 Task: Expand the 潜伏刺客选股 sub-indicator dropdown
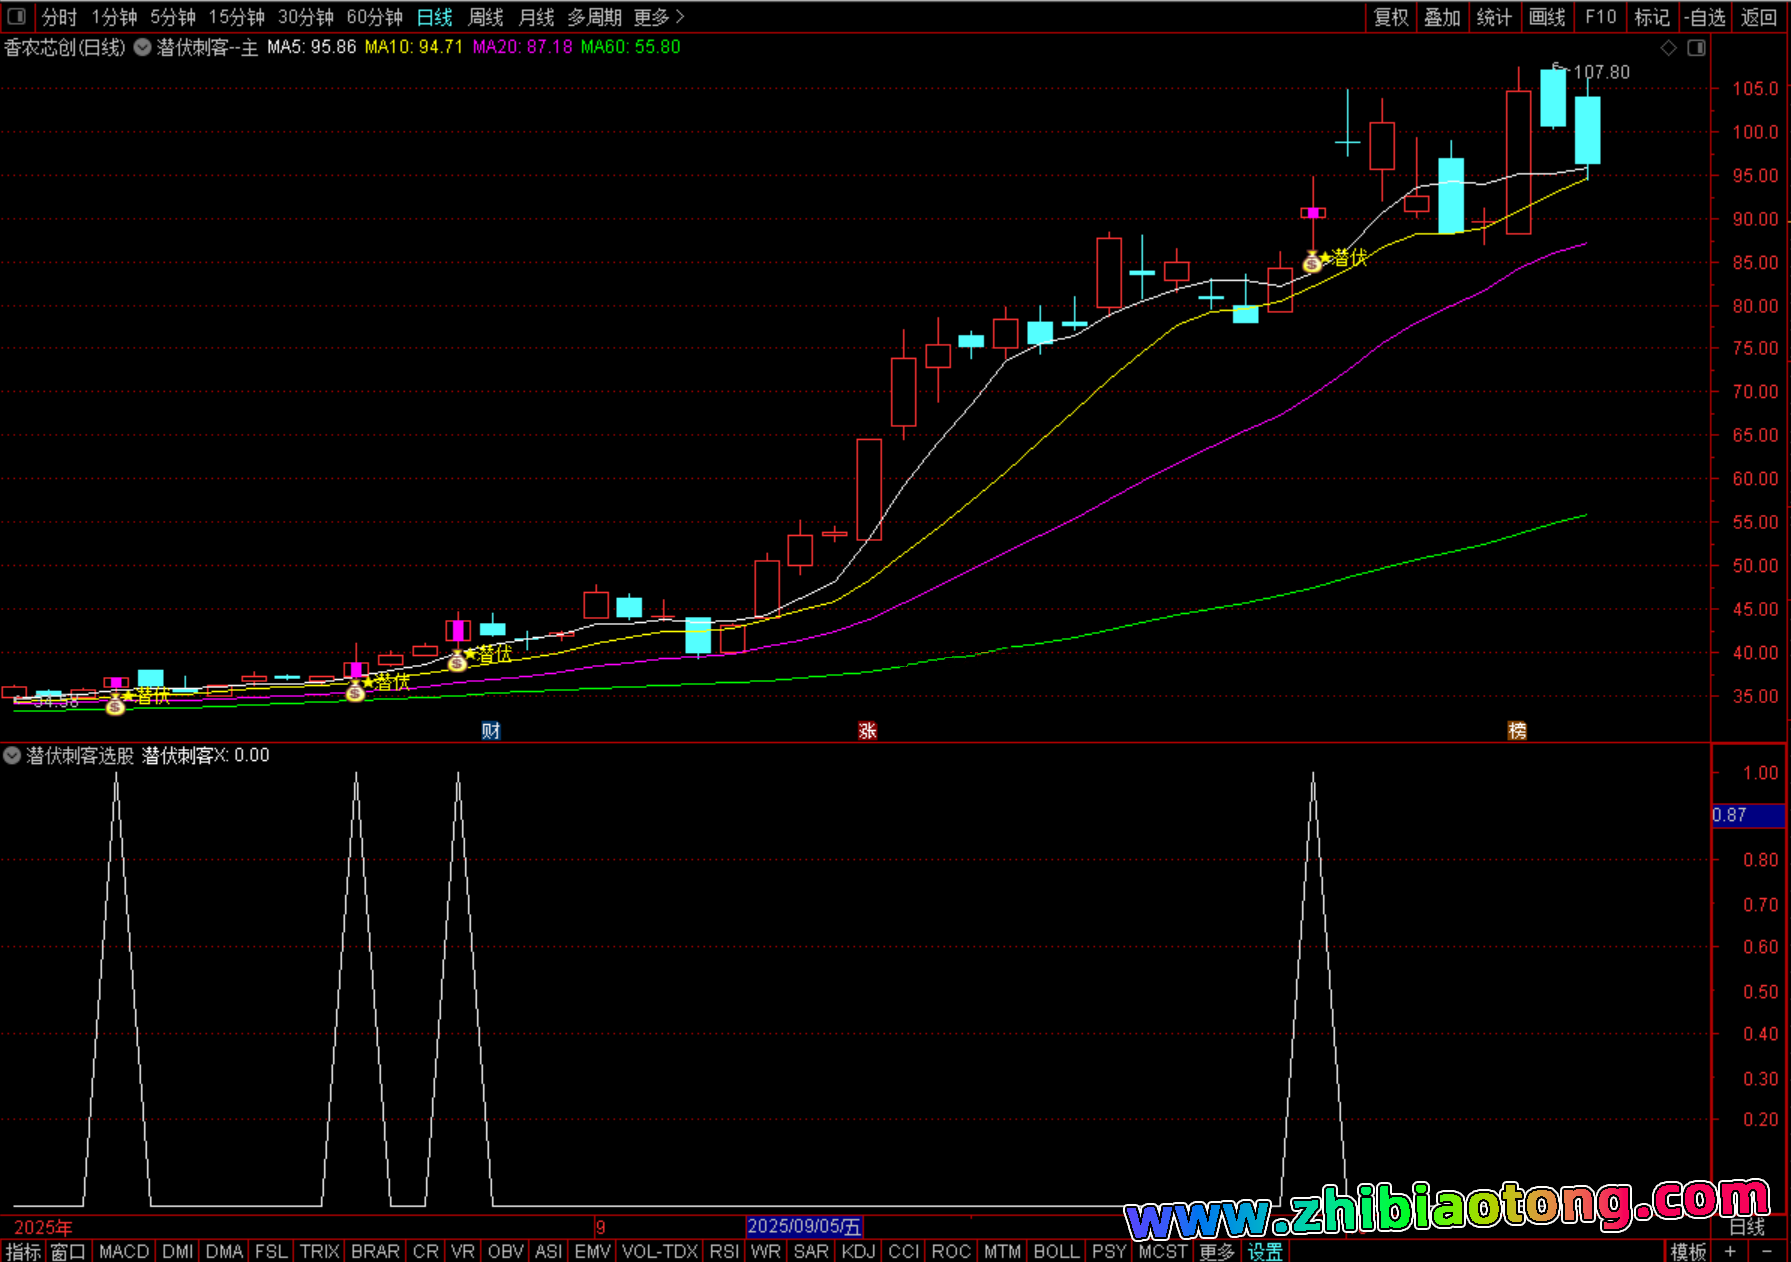click(12, 756)
